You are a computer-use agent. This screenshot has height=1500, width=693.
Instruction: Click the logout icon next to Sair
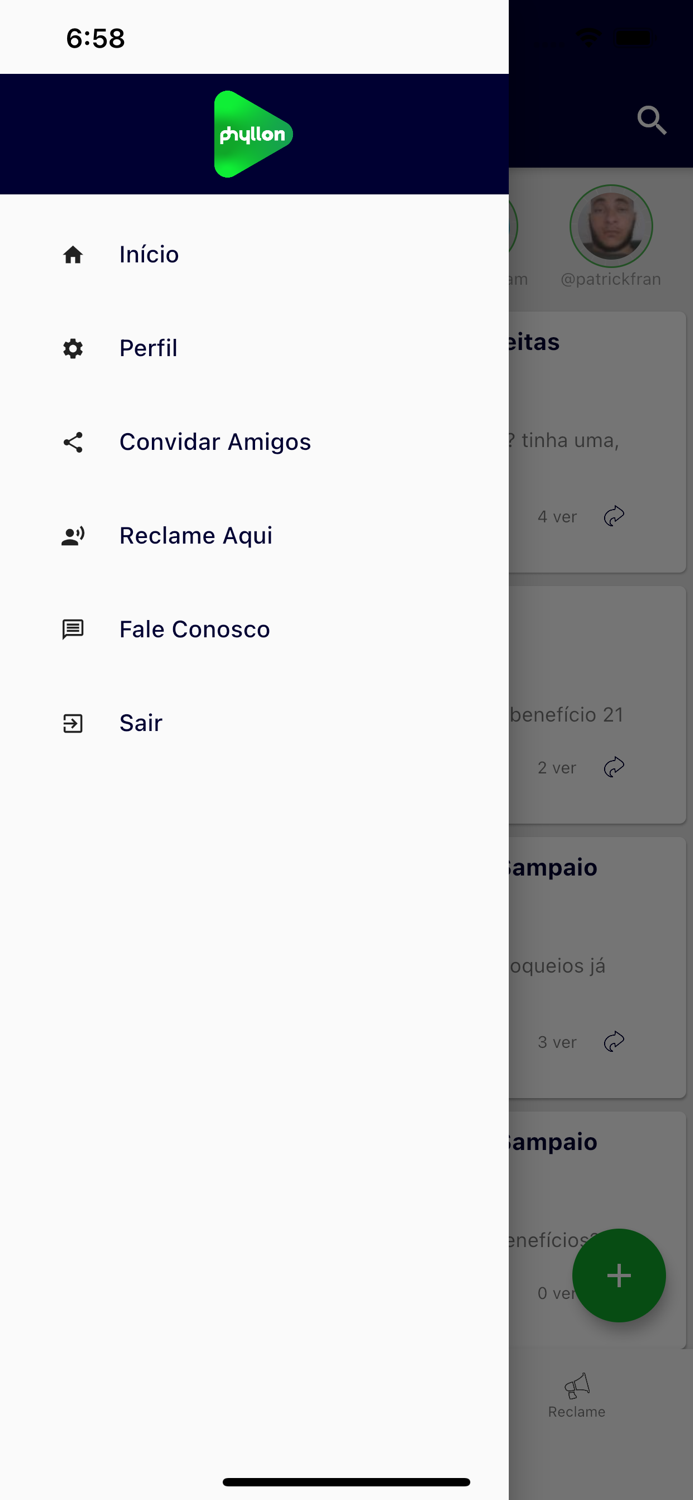tap(73, 722)
